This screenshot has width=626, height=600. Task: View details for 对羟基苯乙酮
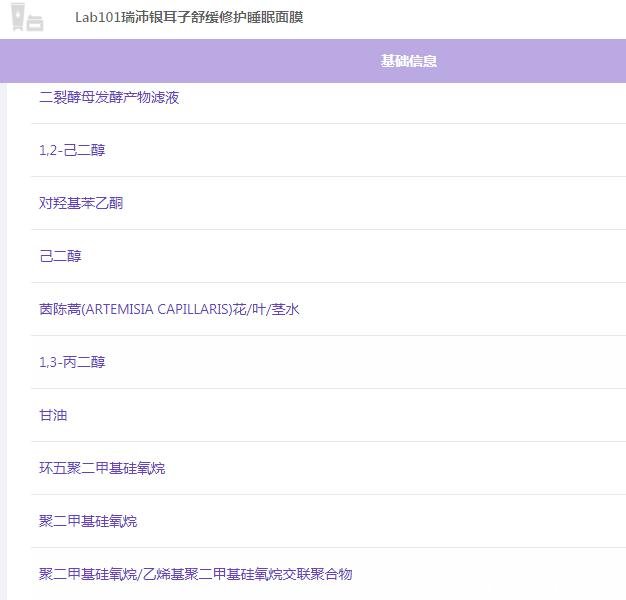pos(81,204)
